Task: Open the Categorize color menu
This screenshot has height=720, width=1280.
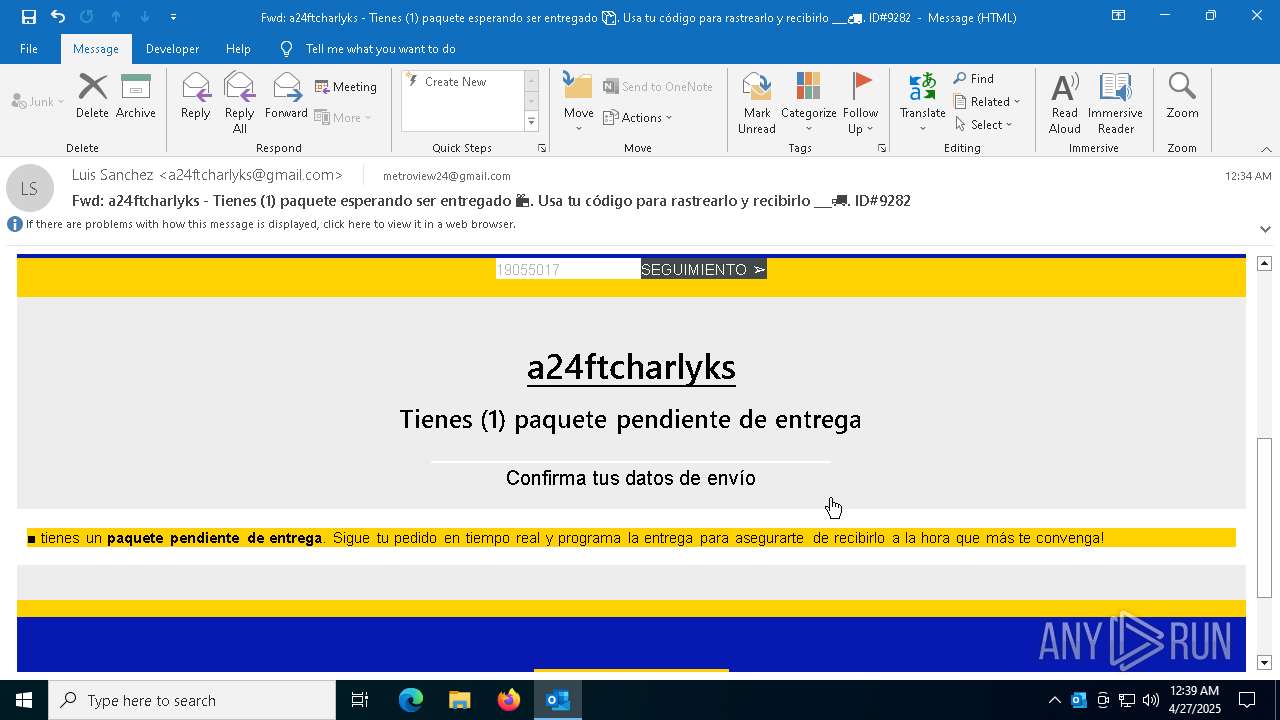Action: coord(808,103)
